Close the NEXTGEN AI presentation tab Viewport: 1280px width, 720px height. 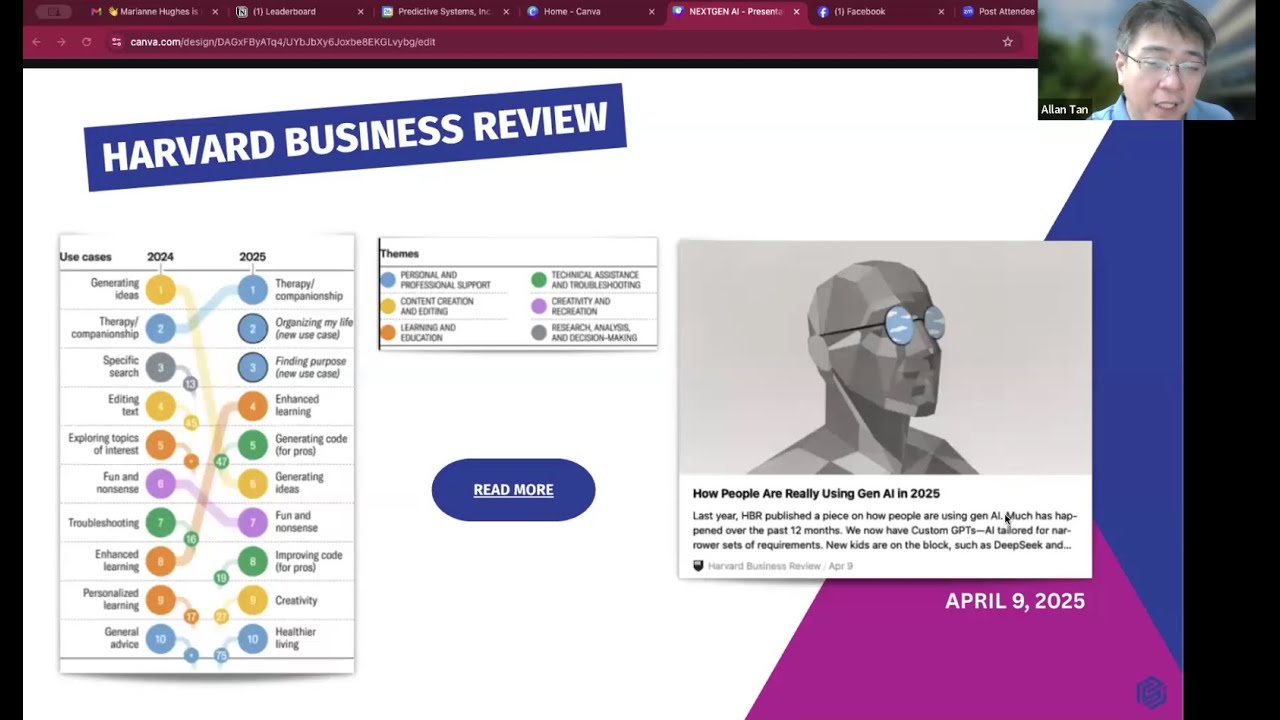coord(796,12)
